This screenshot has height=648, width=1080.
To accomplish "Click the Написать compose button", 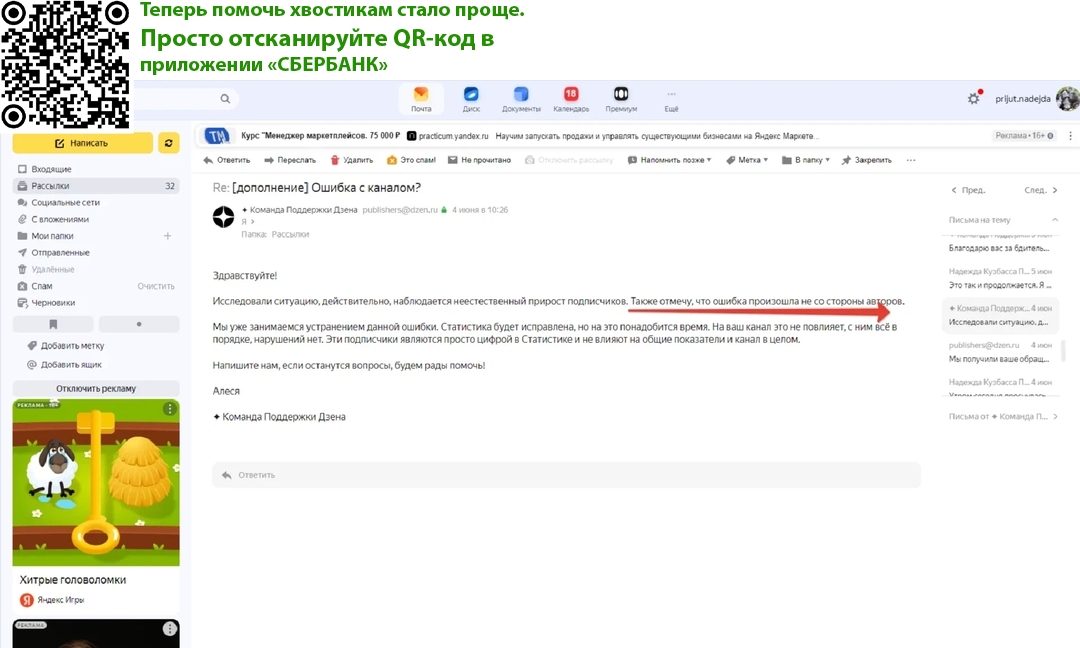I will [x=83, y=143].
